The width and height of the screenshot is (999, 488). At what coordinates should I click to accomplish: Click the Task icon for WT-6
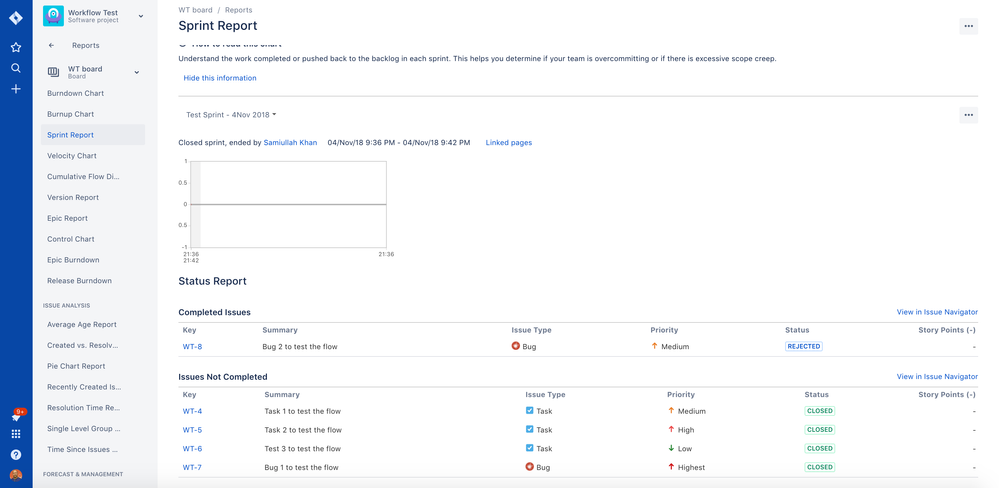529,448
